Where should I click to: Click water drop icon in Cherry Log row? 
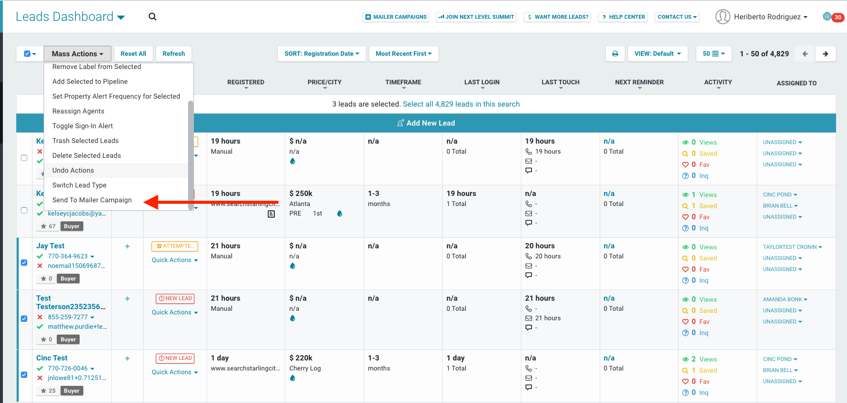[292, 378]
